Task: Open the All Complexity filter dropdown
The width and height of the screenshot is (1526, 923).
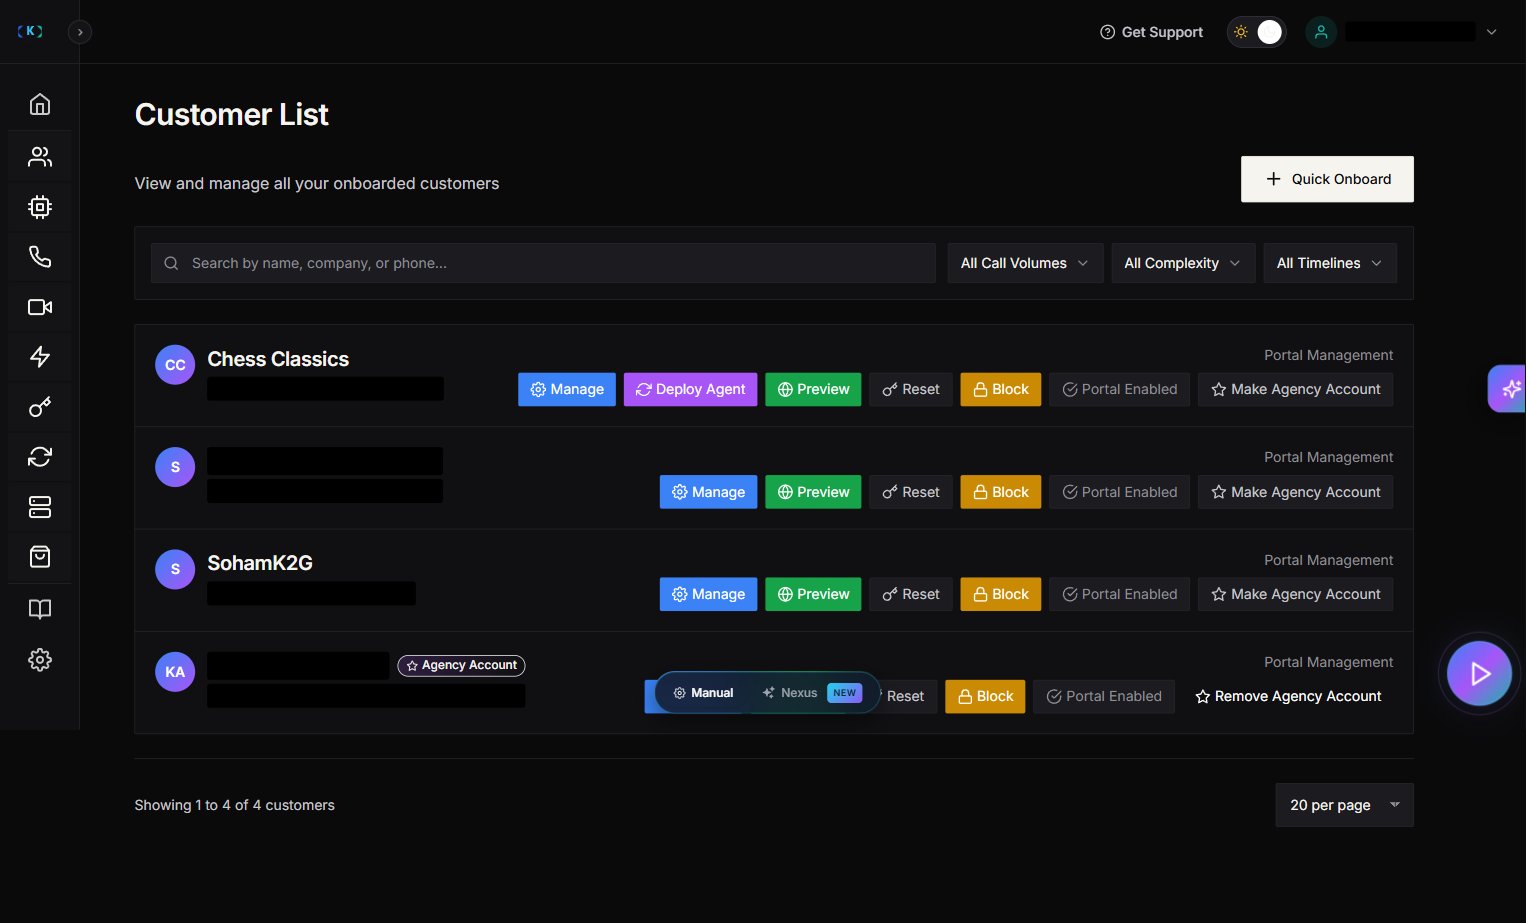Action: tap(1183, 263)
